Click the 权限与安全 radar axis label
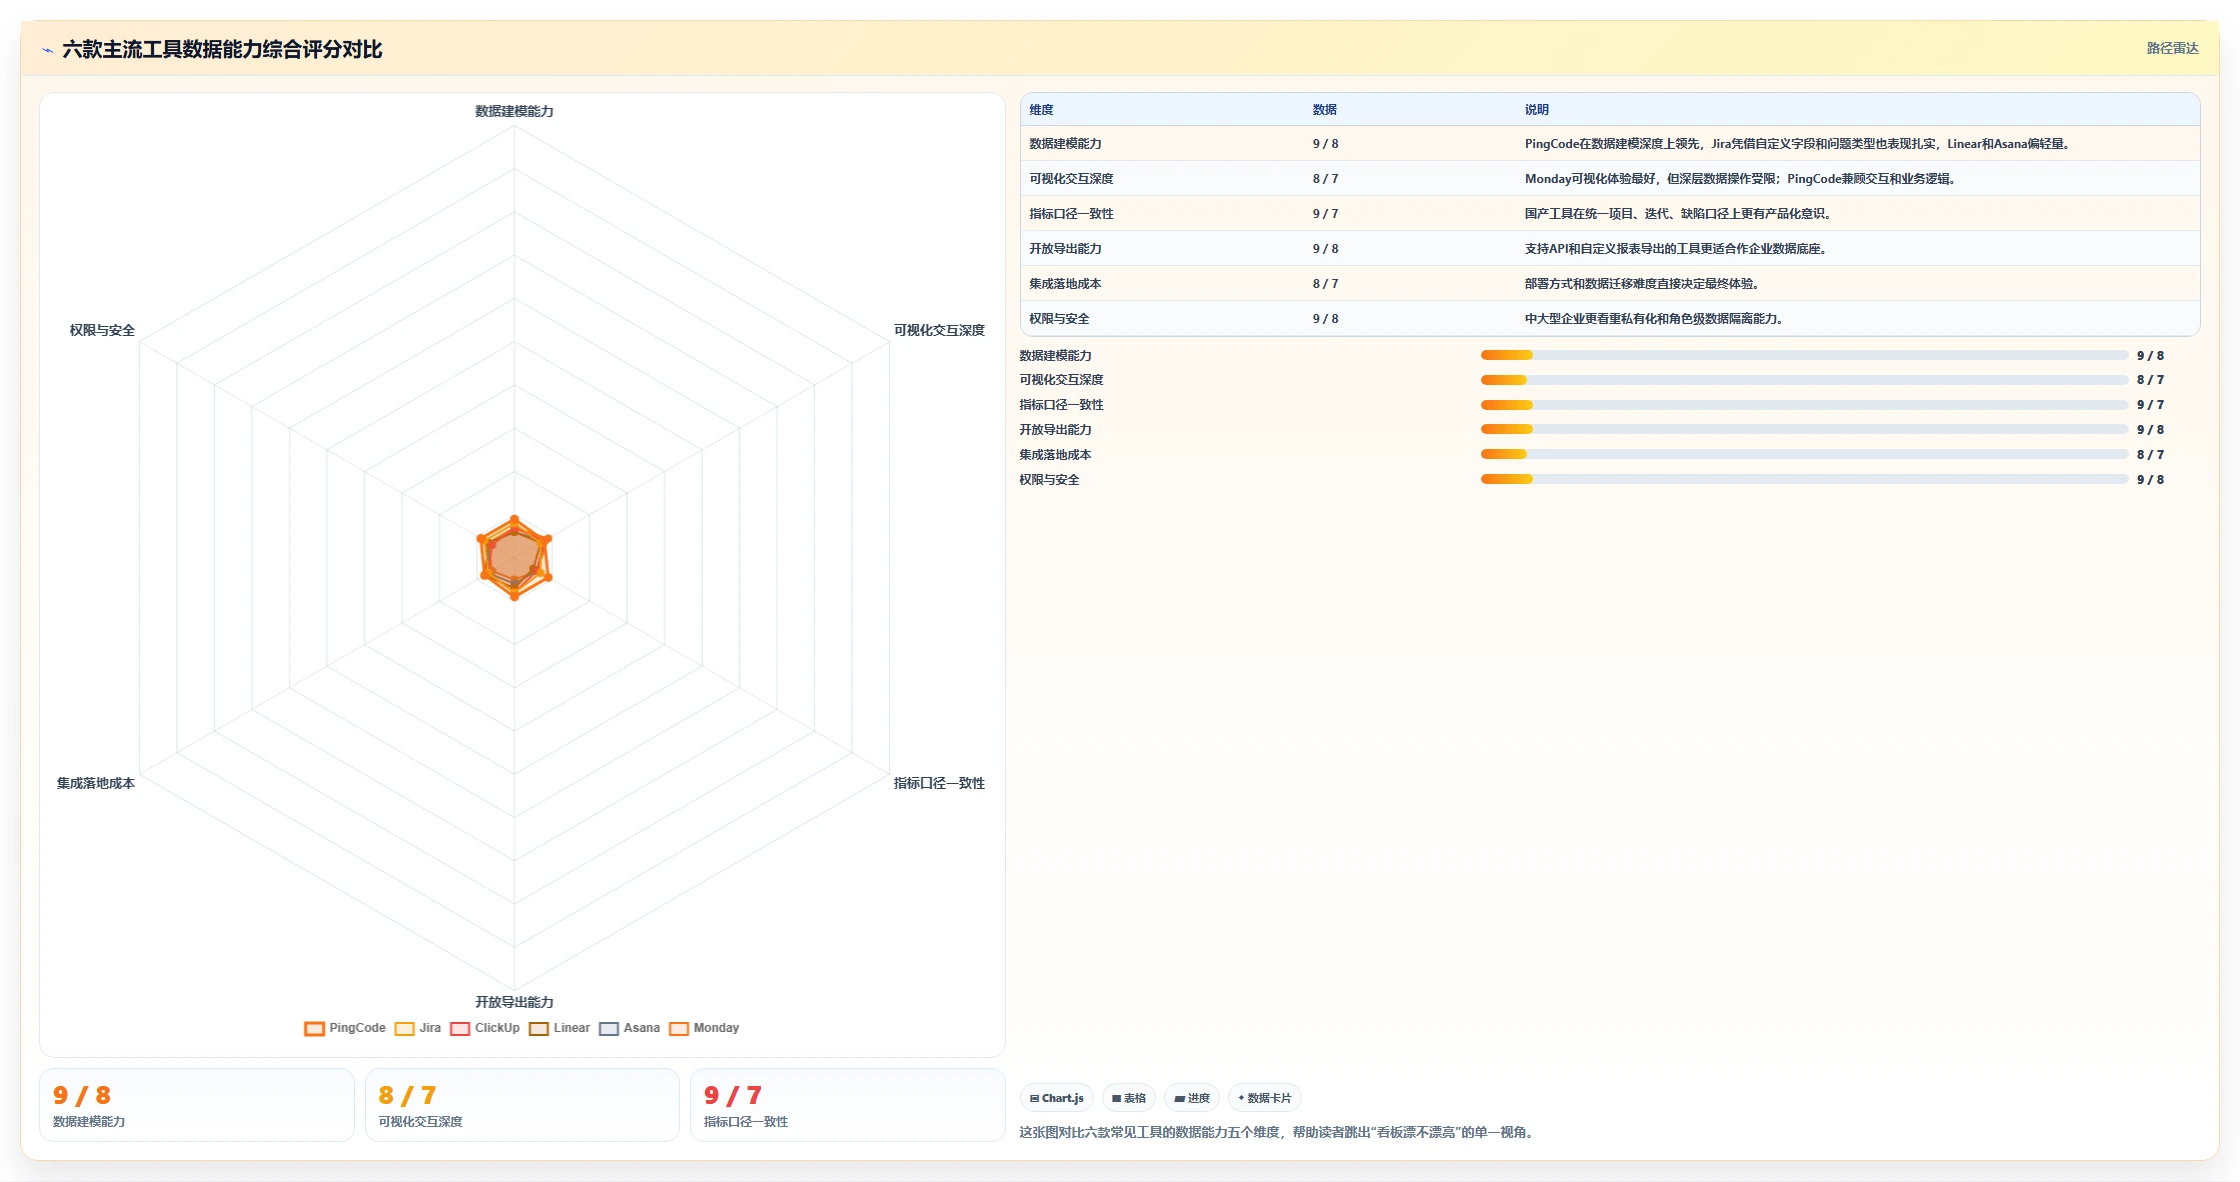The width and height of the screenshot is (2240, 1182). tap(102, 330)
